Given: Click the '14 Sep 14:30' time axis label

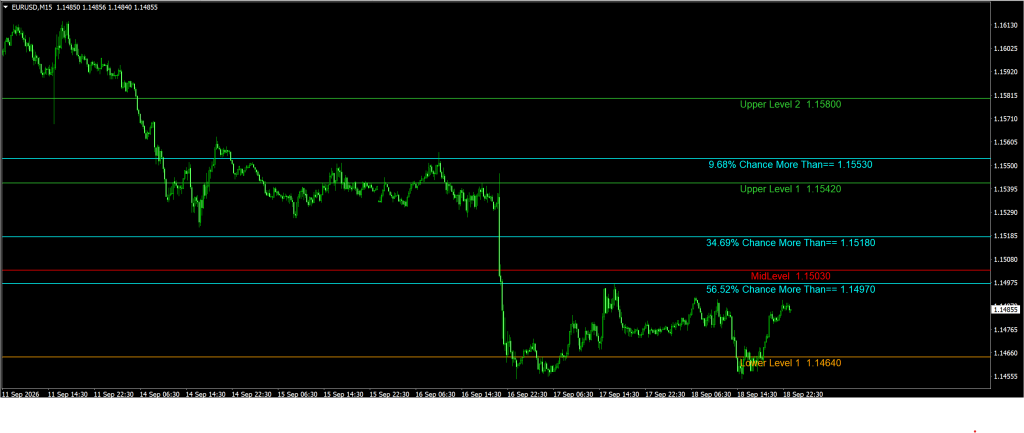Looking at the screenshot, I should (204, 394).
